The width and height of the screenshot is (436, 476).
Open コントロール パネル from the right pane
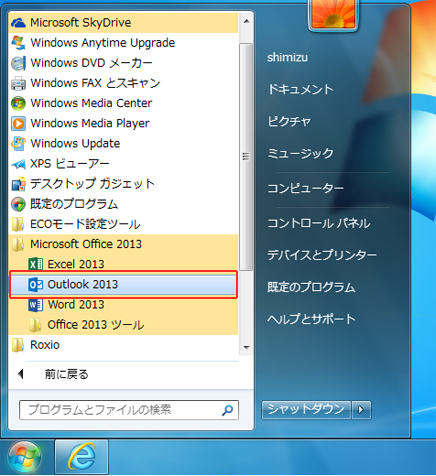[318, 223]
